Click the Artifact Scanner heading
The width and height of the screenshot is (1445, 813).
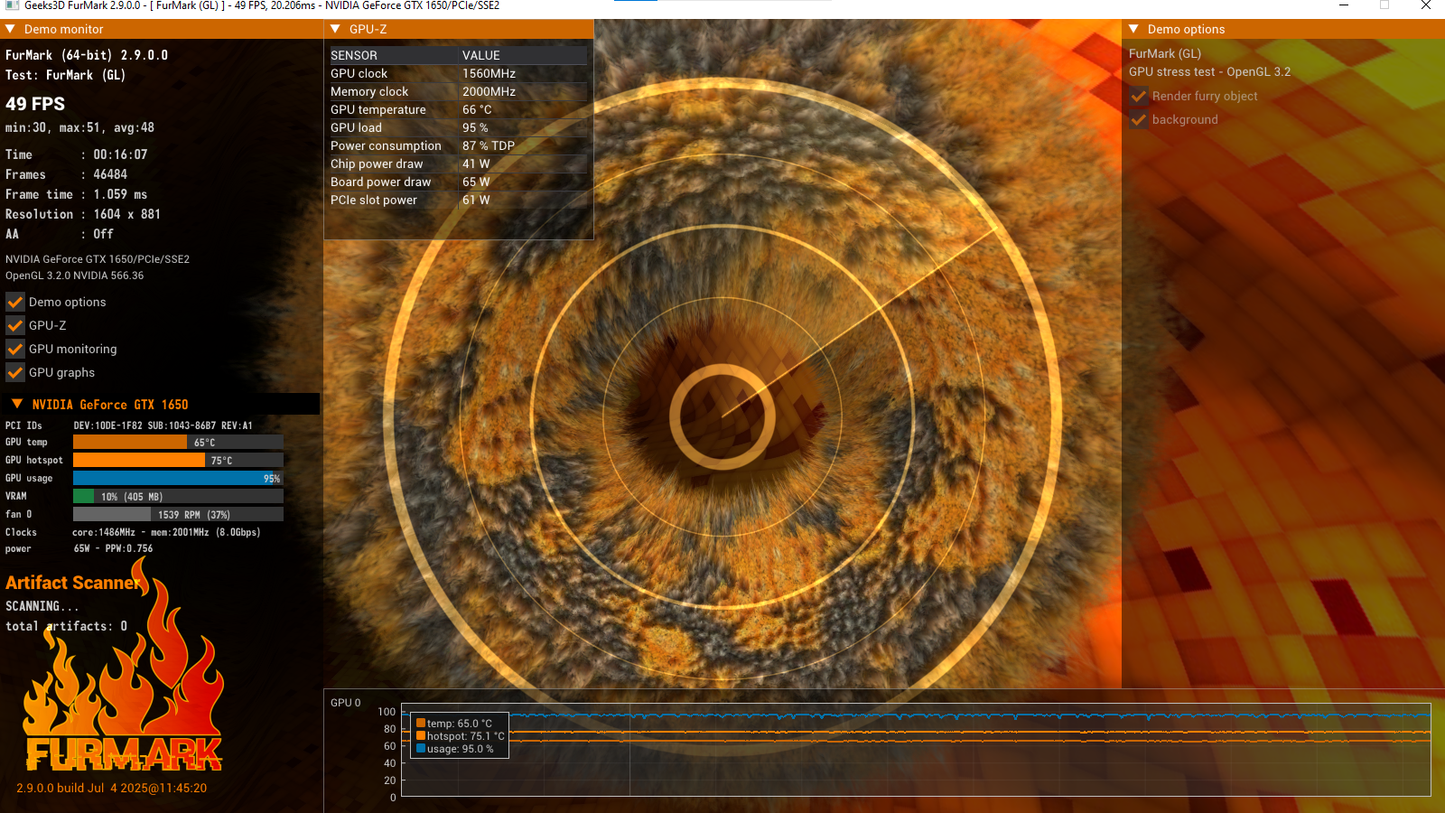click(x=73, y=583)
